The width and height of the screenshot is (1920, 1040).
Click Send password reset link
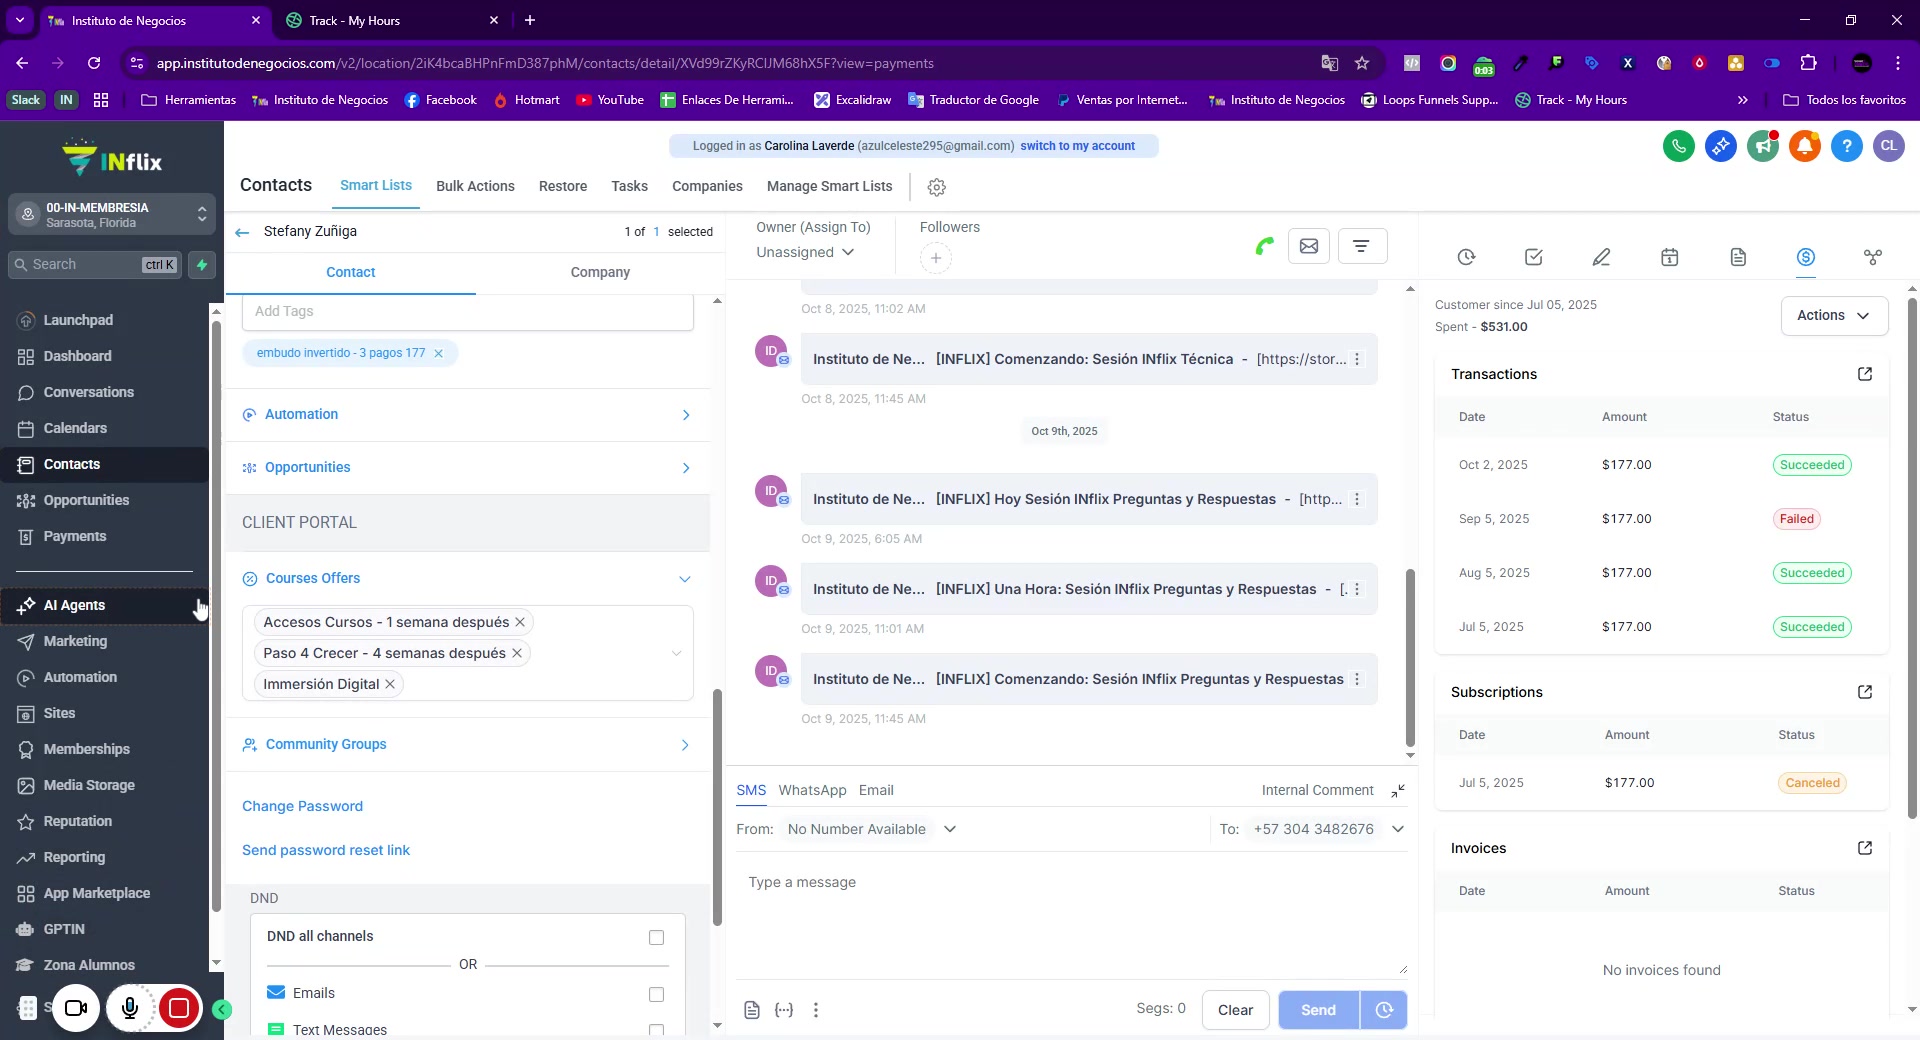coord(326,850)
